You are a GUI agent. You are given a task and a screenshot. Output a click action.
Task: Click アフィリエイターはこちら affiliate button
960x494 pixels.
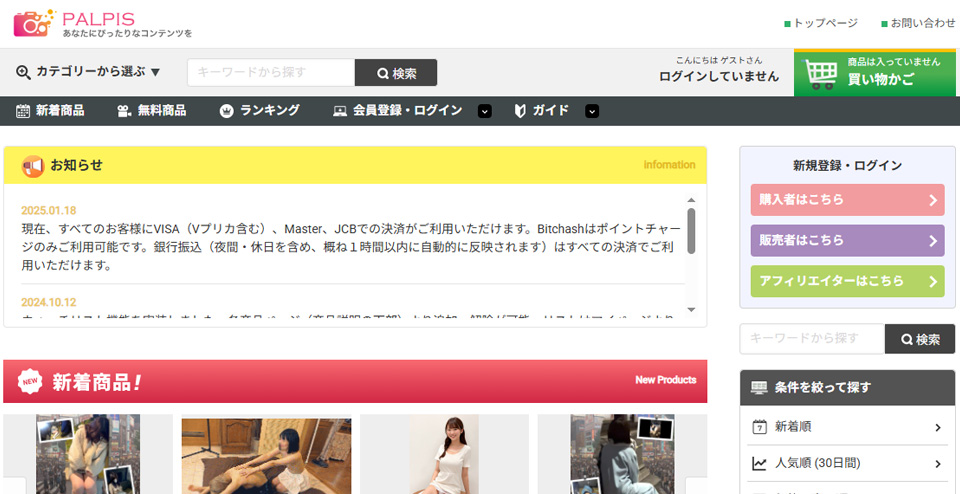847,281
